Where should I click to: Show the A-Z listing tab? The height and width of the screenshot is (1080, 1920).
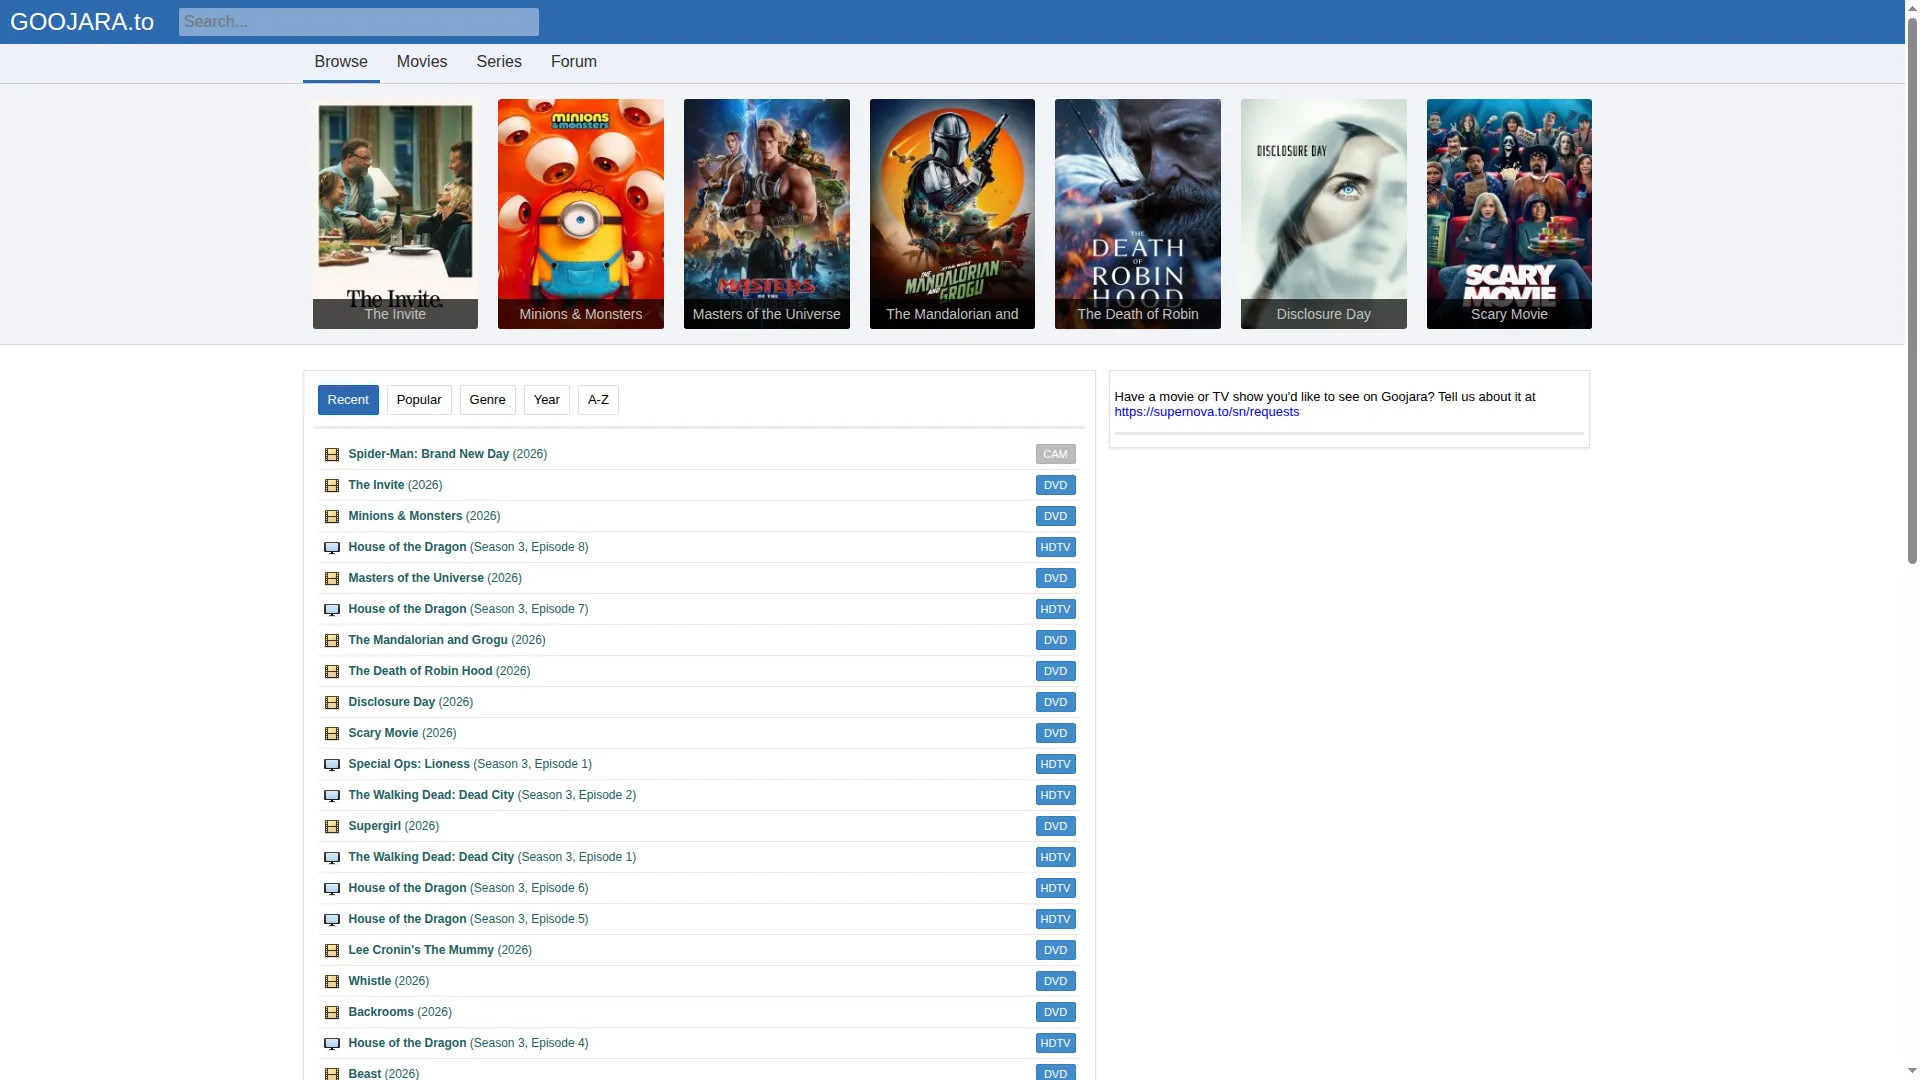598,400
